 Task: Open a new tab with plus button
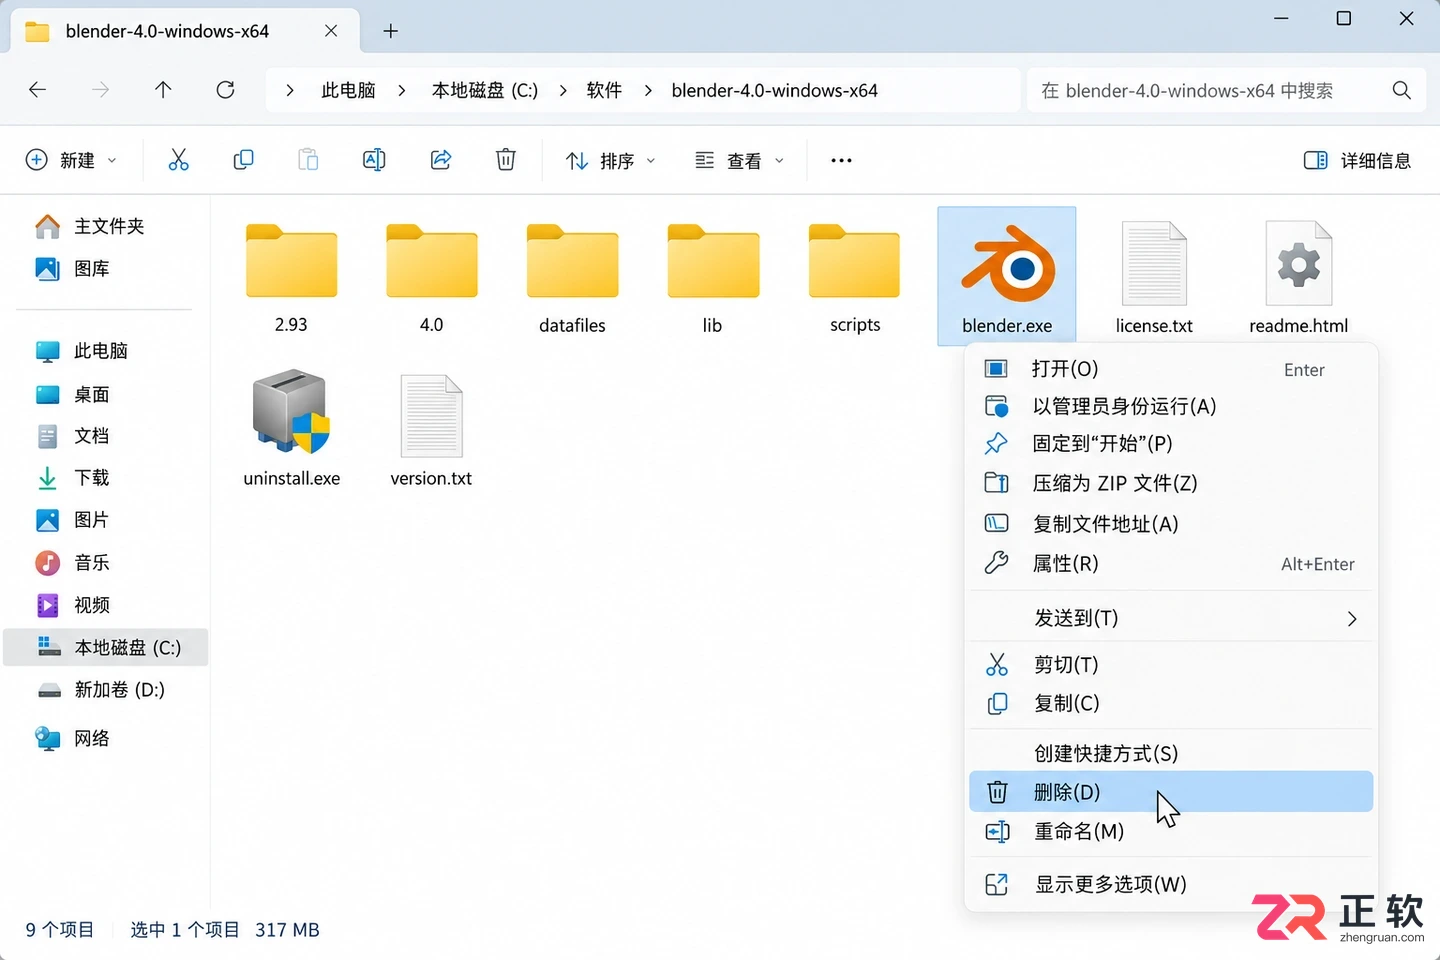391,31
